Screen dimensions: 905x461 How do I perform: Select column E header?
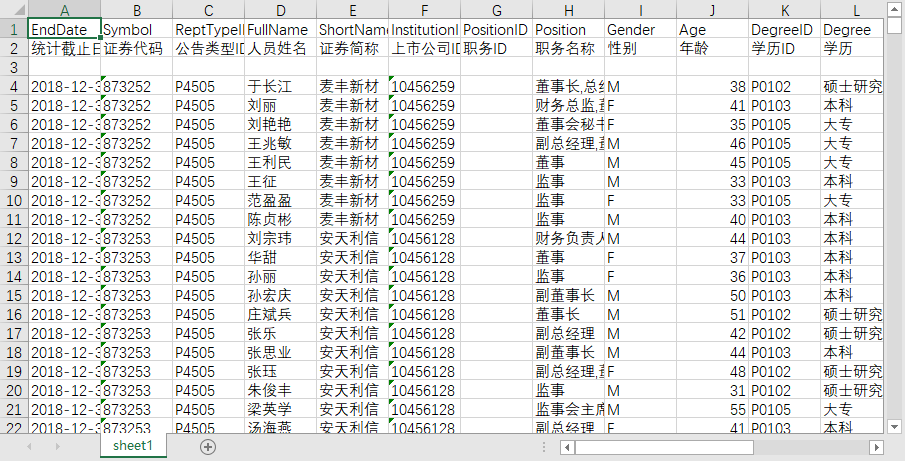click(353, 10)
